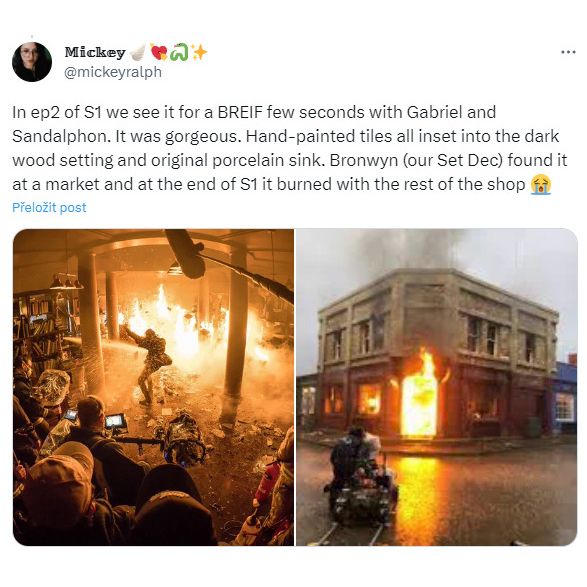Screen dimensions: 587x587
Task: Open the Přeložit post translation link
Action: point(49,207)
